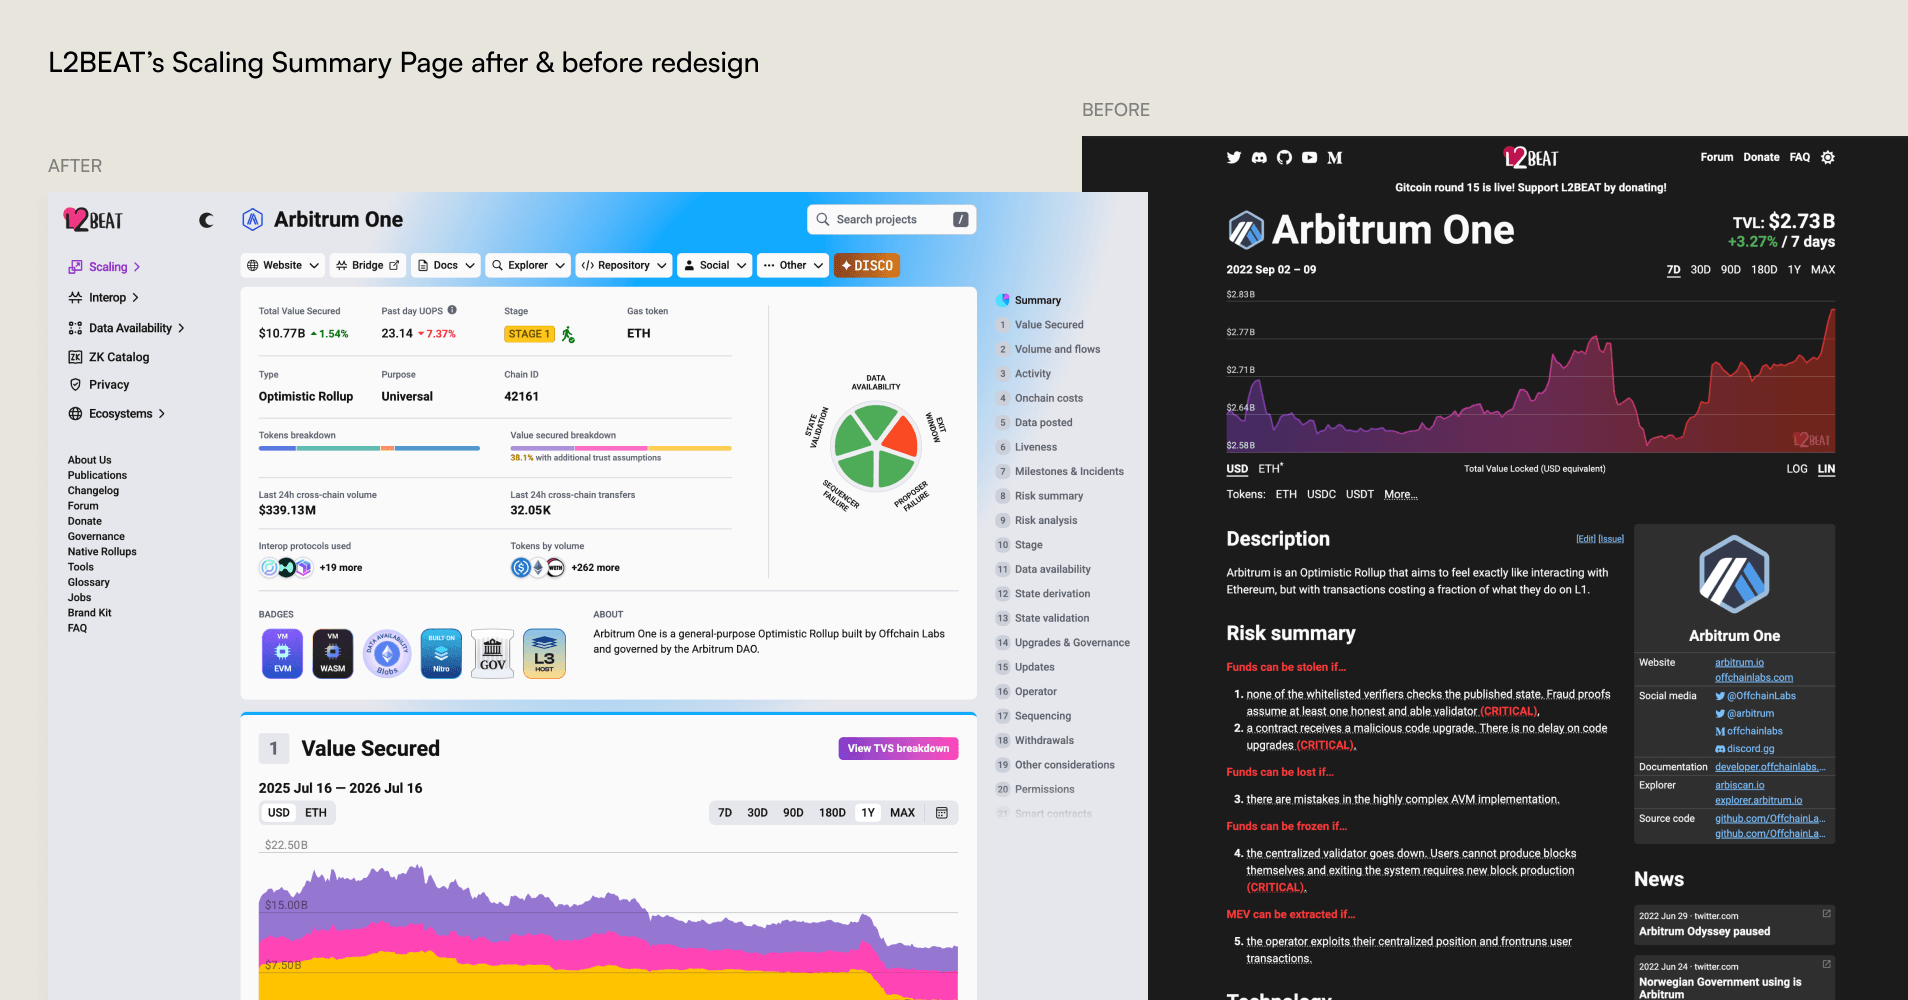Select the 30D range in the BEFORE chart

pyautogui.click(x=1700, y=270)
